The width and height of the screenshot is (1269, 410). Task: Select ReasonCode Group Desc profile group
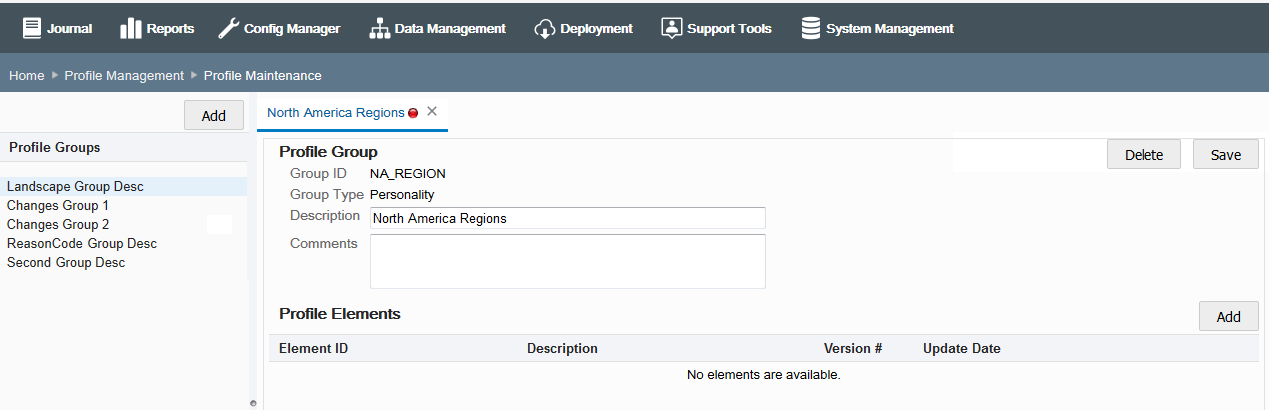tap(82, 244)
